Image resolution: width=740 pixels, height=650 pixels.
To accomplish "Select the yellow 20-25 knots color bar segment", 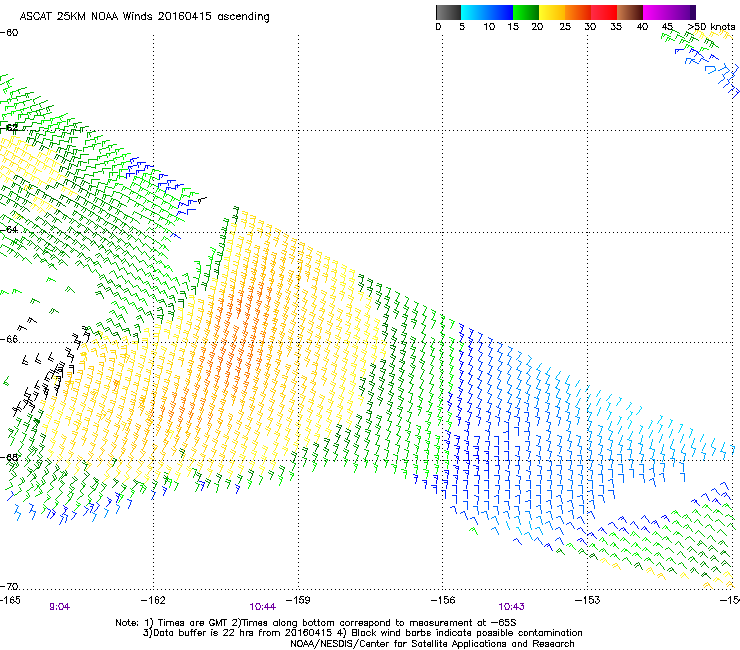I will pyautogui.click(x=552, y=12).
